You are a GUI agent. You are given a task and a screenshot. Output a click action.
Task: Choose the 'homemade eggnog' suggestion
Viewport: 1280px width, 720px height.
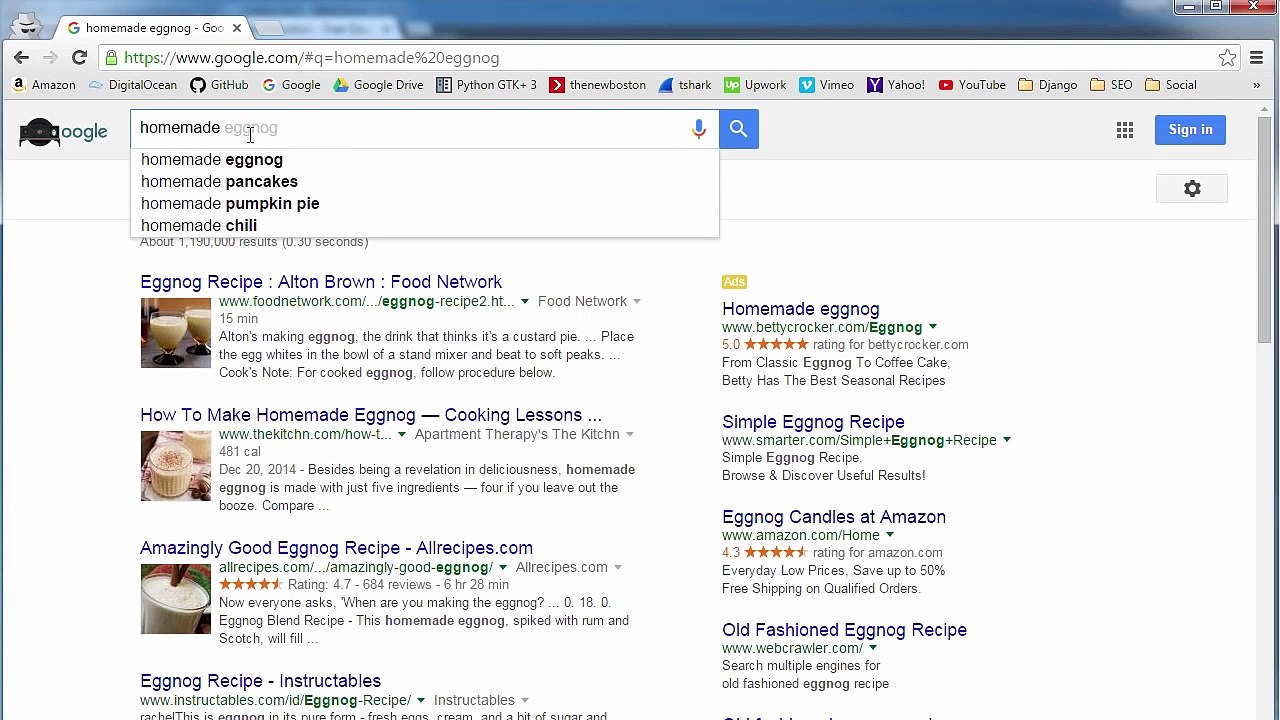[x=424, y=160]
